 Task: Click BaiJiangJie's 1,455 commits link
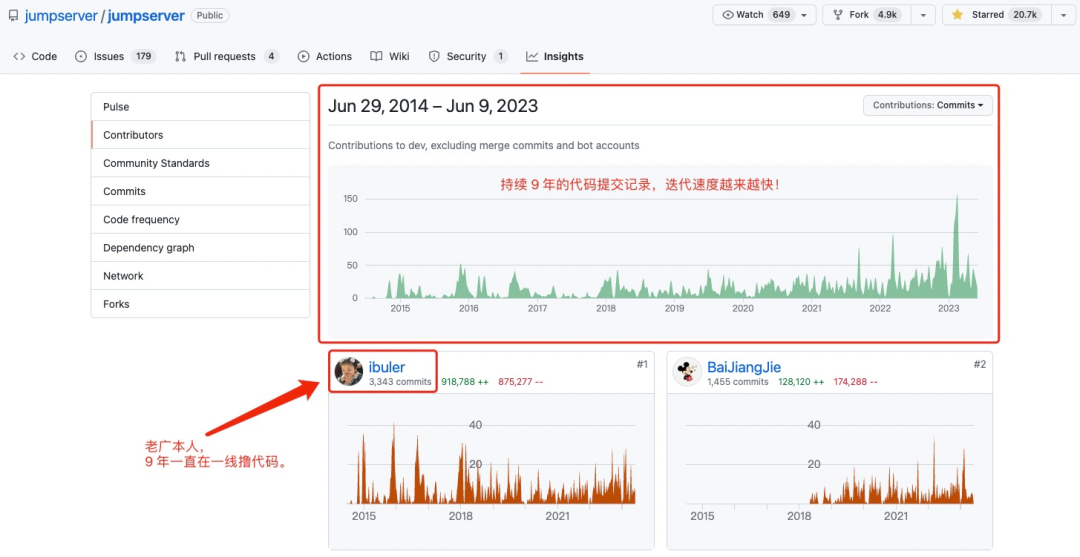(738, 381)
